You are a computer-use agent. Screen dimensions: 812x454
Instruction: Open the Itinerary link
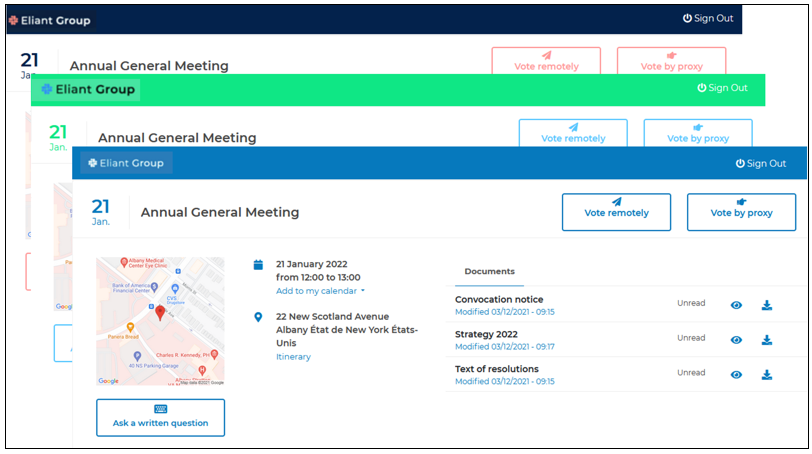point(293,357)
